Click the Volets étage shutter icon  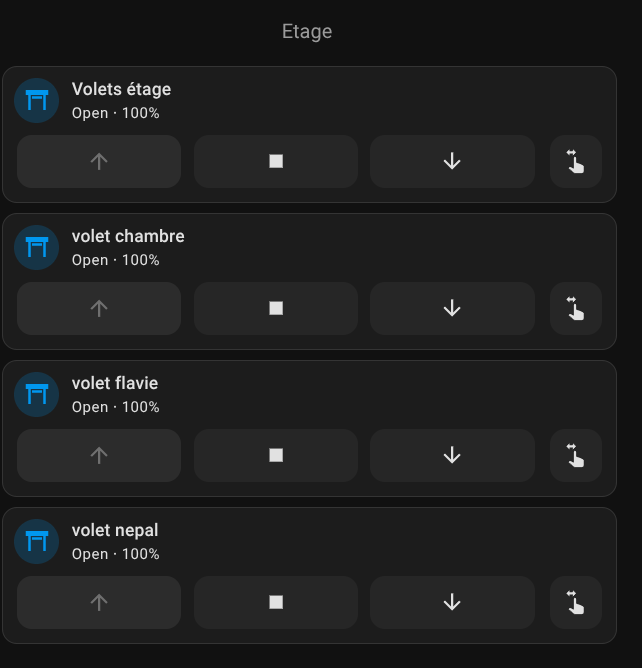pos(37,100)
